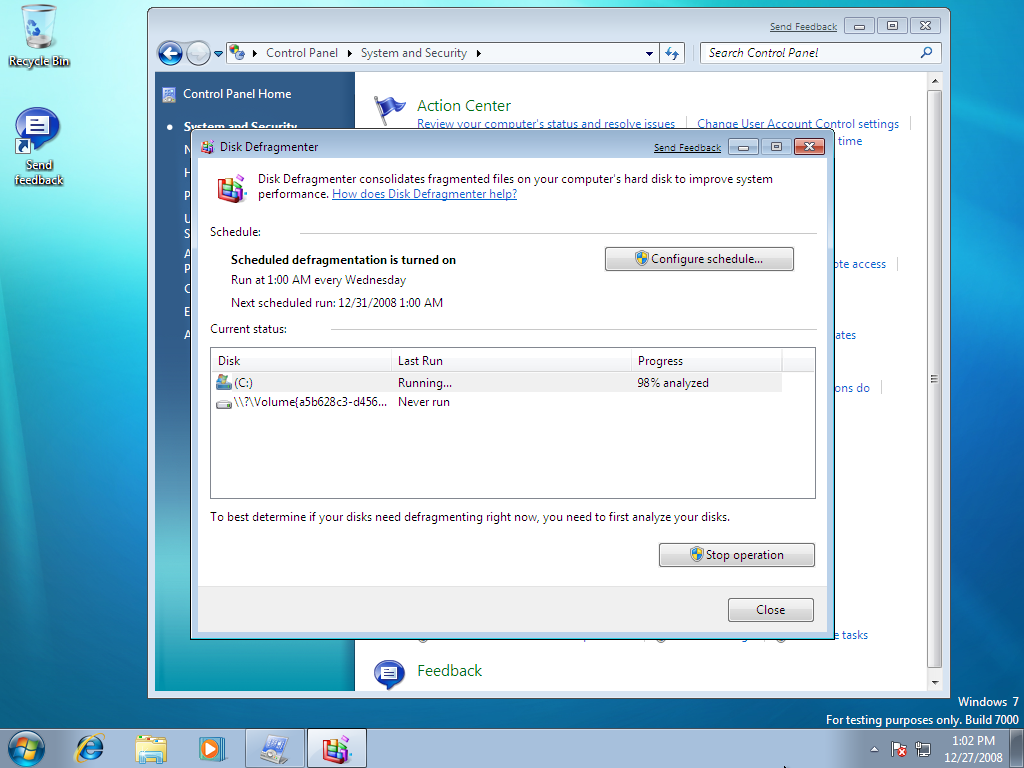Click the Never run status cell
1024x768 pixels.
[x=424, y=402]
